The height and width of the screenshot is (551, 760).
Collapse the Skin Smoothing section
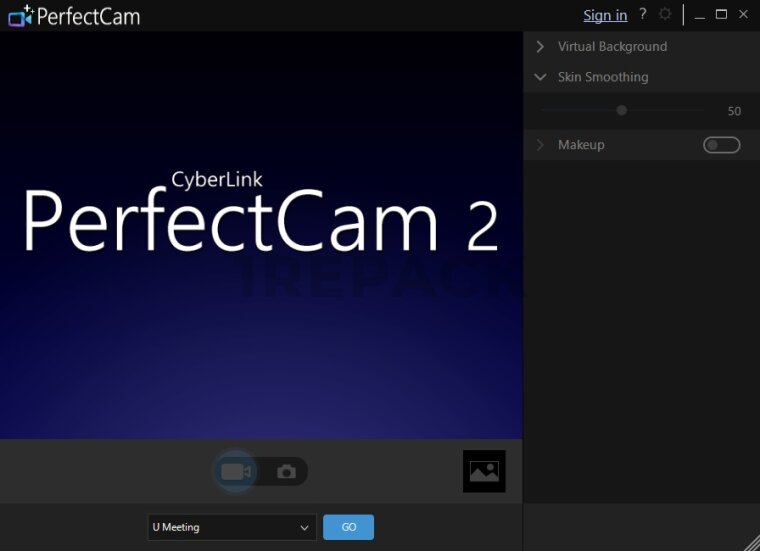click(540, 77)
